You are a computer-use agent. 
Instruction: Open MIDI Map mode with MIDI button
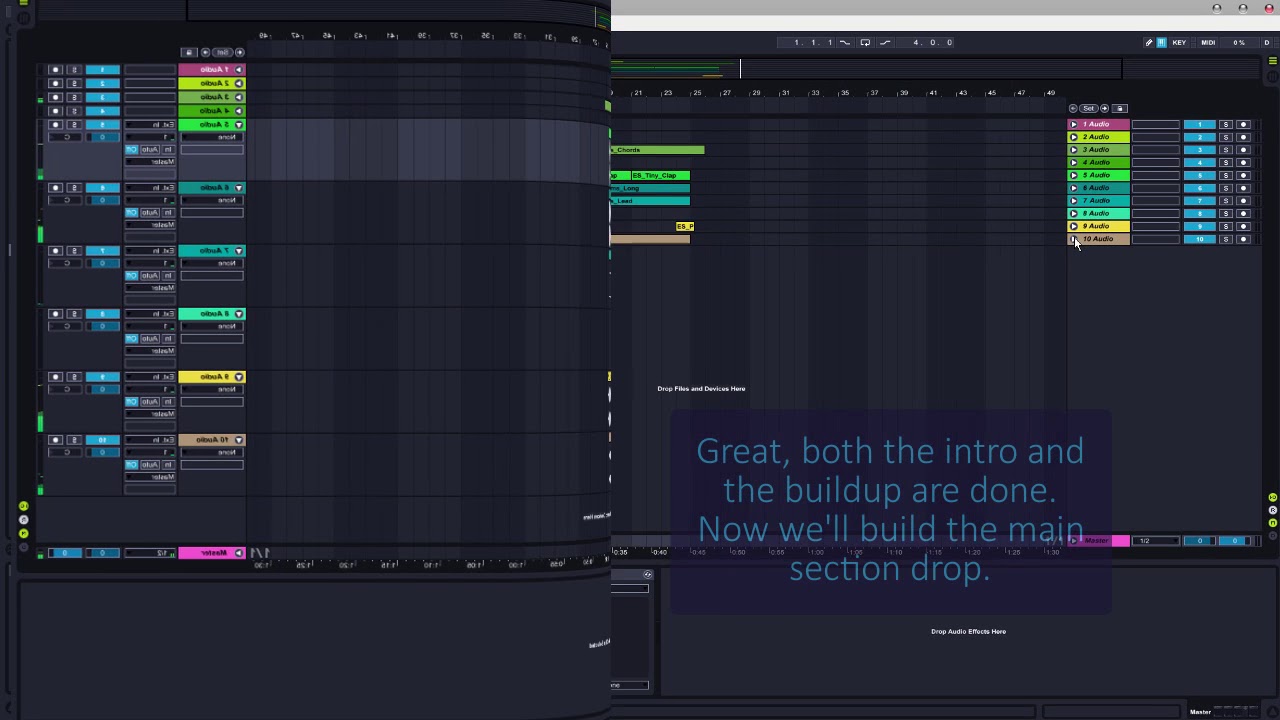pyautogui.click(x=1208, y=42)
